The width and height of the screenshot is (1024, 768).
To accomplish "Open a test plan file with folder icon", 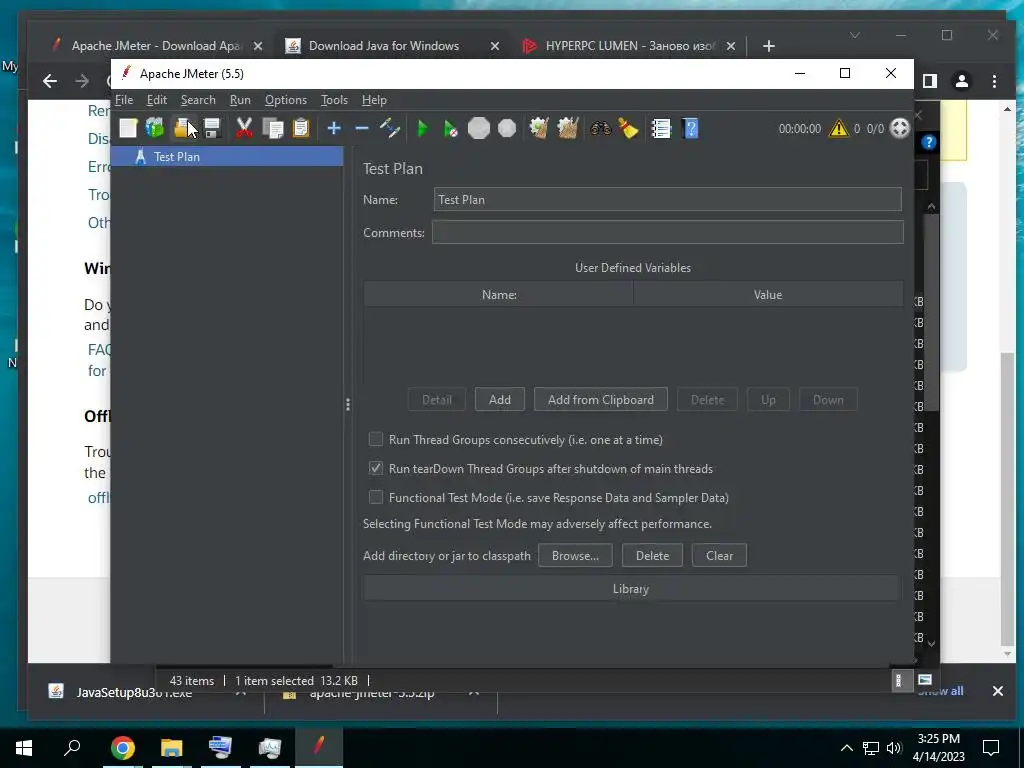I will (x=183, y=128).
